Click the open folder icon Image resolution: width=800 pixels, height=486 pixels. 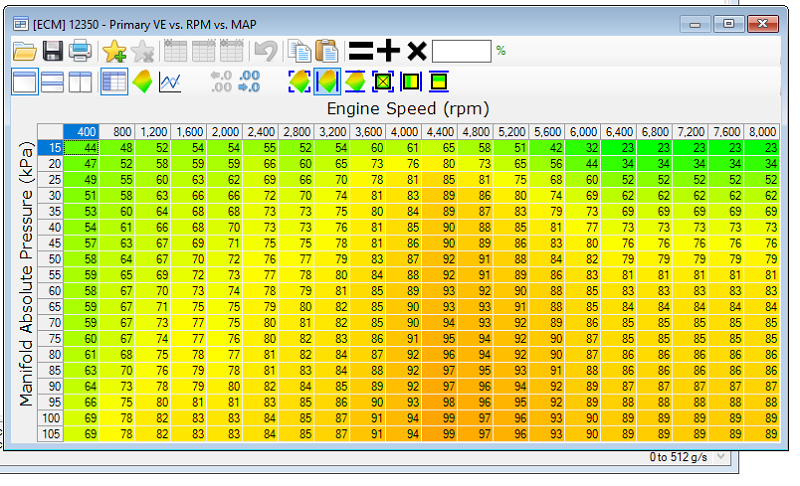coord(24,52)
